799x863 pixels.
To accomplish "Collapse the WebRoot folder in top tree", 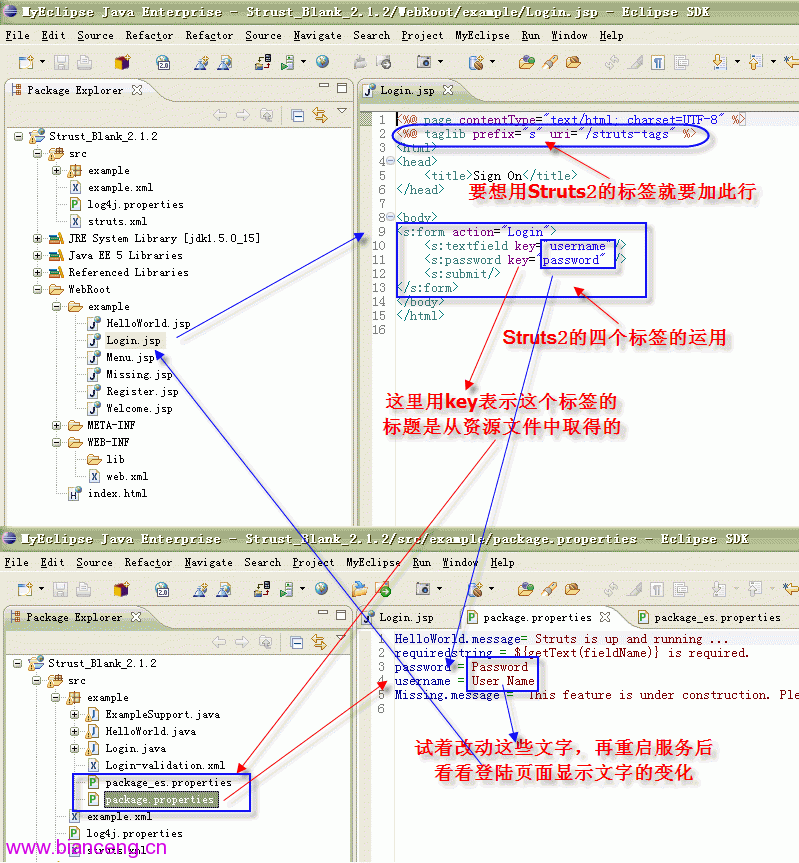I will click(37, 290).
